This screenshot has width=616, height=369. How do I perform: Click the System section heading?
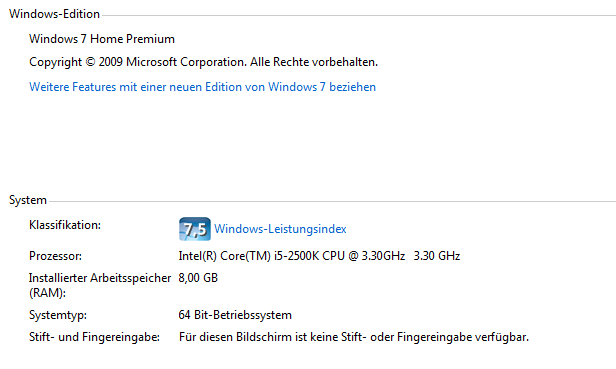click(x=28, y=200)
